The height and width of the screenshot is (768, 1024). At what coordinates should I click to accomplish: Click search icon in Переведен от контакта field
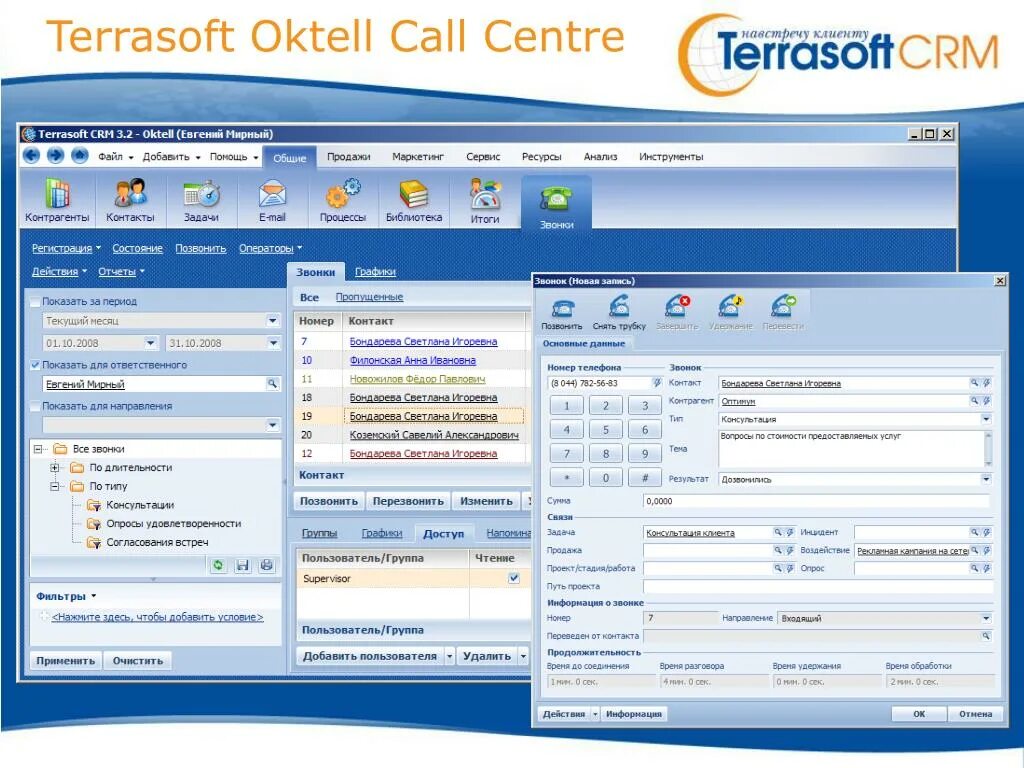(x=985, y=635)
